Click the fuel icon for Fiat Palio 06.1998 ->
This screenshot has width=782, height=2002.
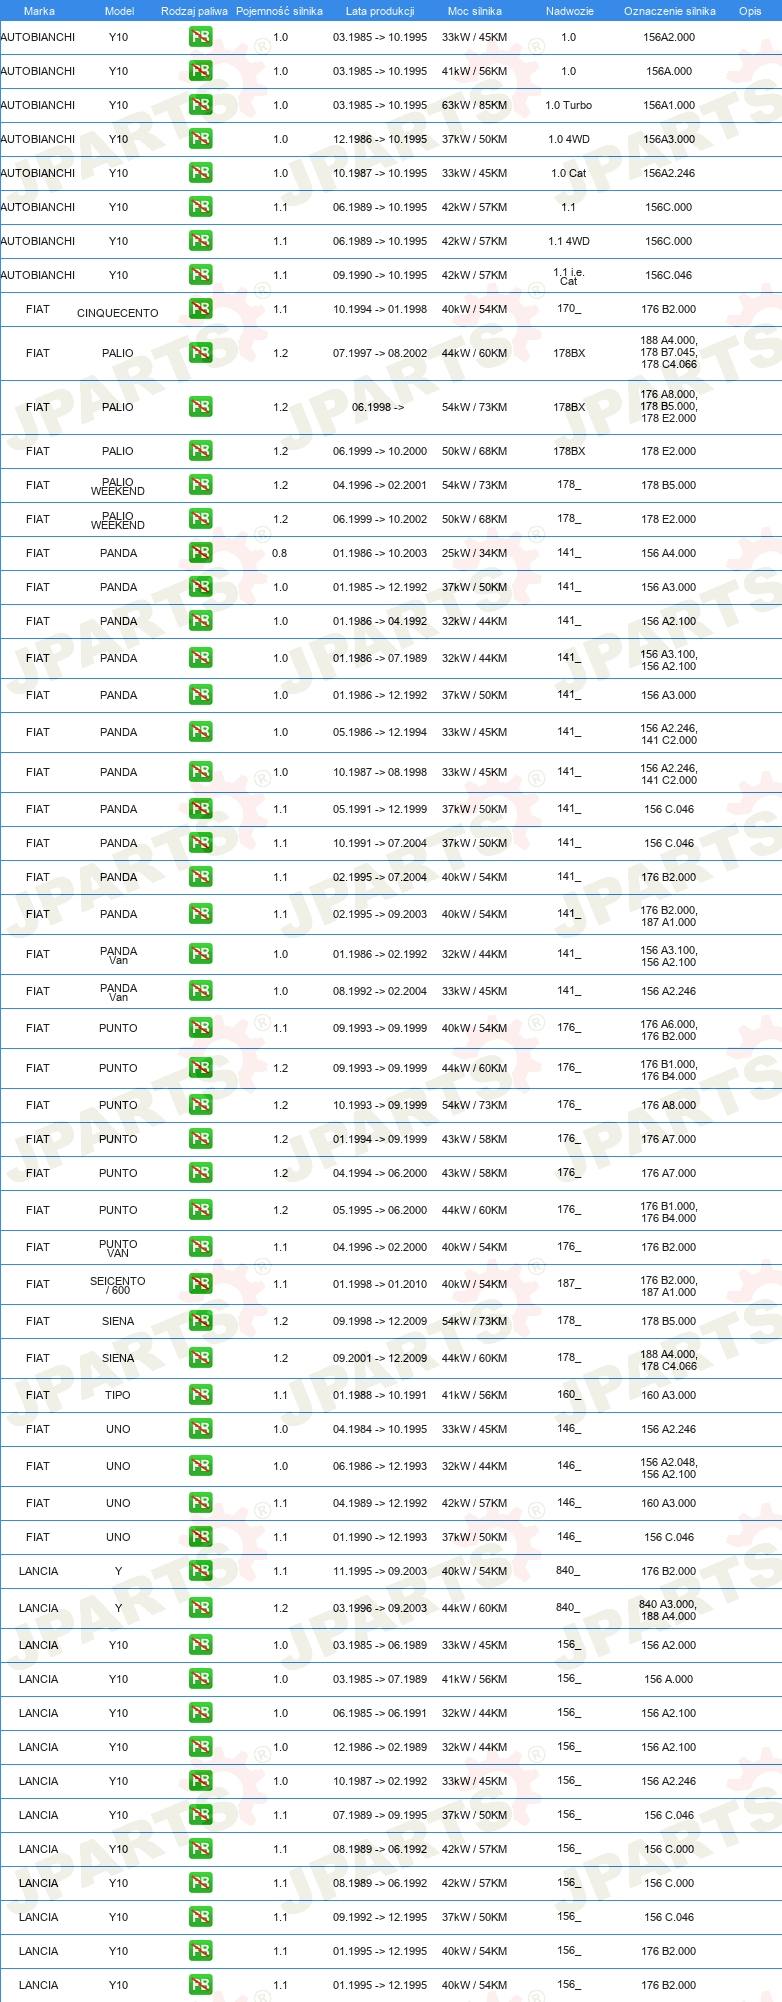pyautogui.click(x=200, y=407)
